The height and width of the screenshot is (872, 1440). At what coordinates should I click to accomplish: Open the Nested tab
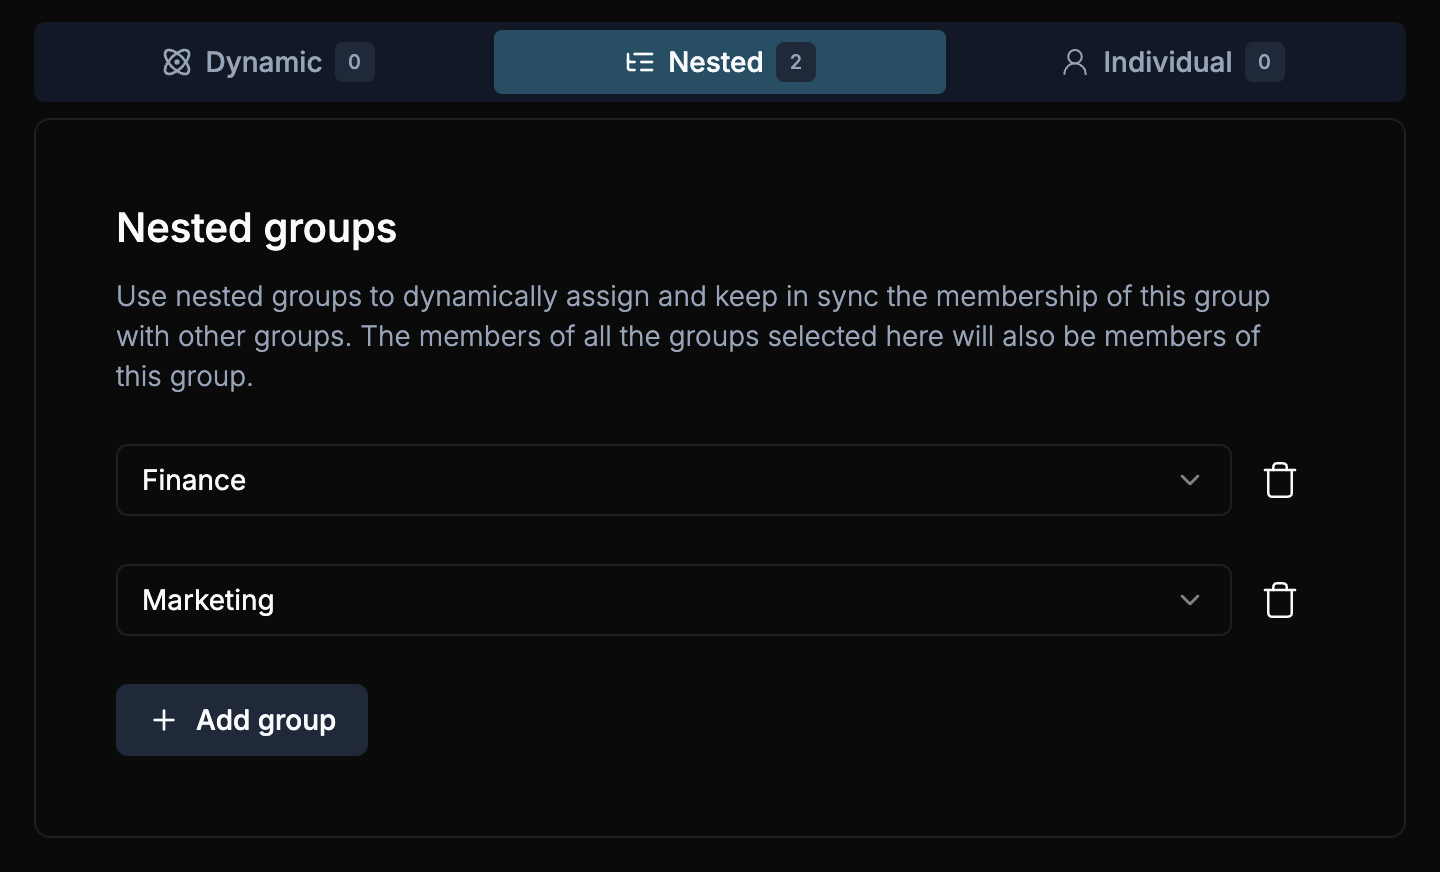(x=715, y=62)
